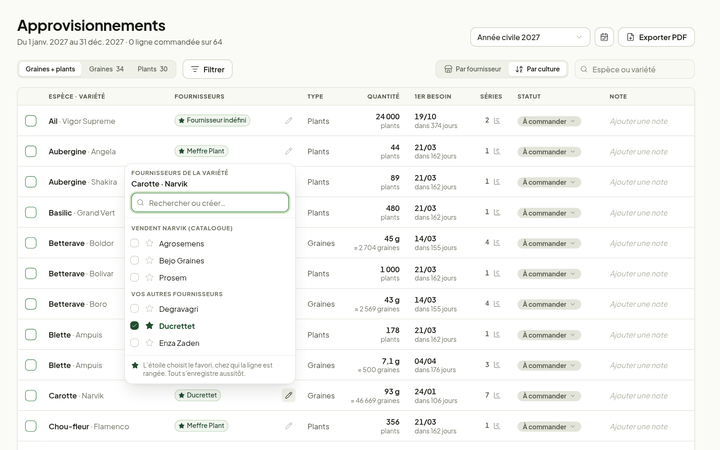Switch to Graines + plants tab
Screen dimensions: 720x450
(x=50, y=69)
